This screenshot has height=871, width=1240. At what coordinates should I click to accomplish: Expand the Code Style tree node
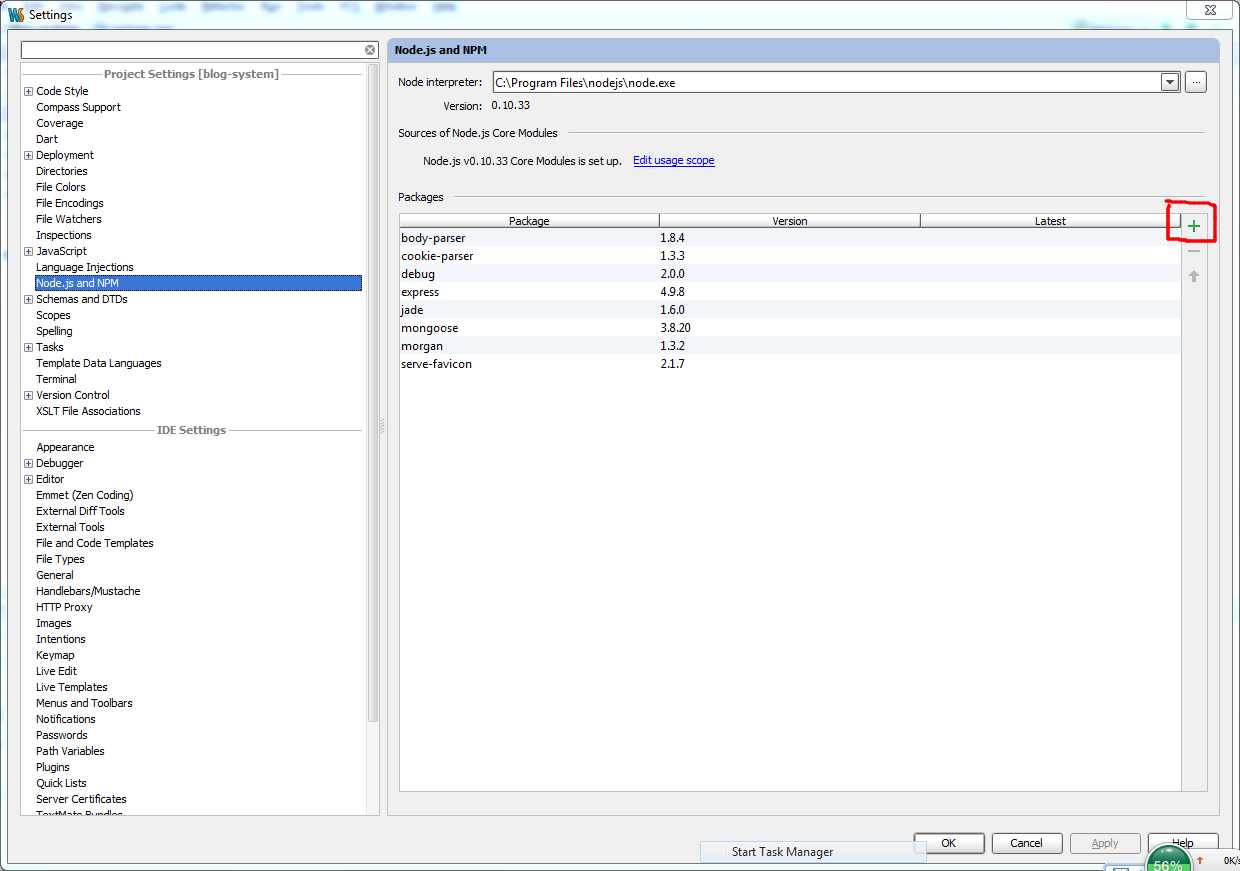pos(29,91)
